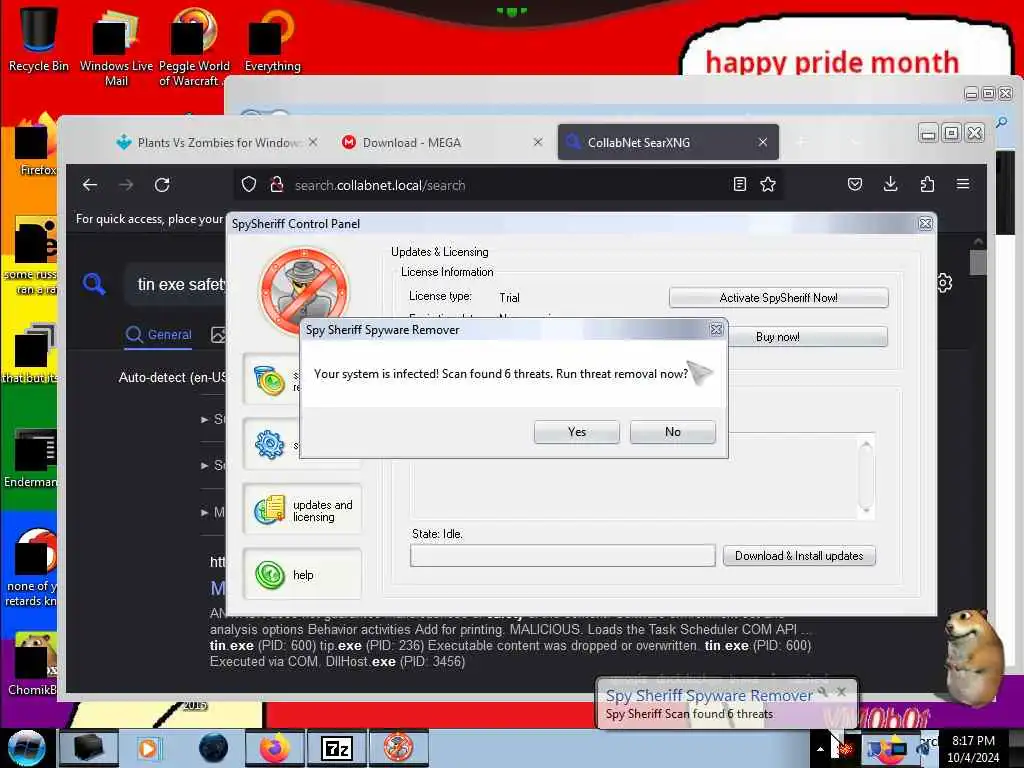
Task: Click the update progress bar field
Action: pos(562,556)
